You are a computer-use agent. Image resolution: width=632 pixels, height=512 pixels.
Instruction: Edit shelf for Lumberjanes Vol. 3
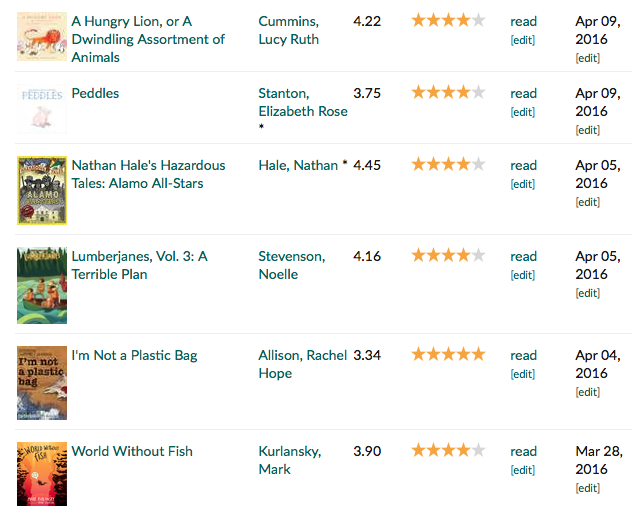click(523, 275)
